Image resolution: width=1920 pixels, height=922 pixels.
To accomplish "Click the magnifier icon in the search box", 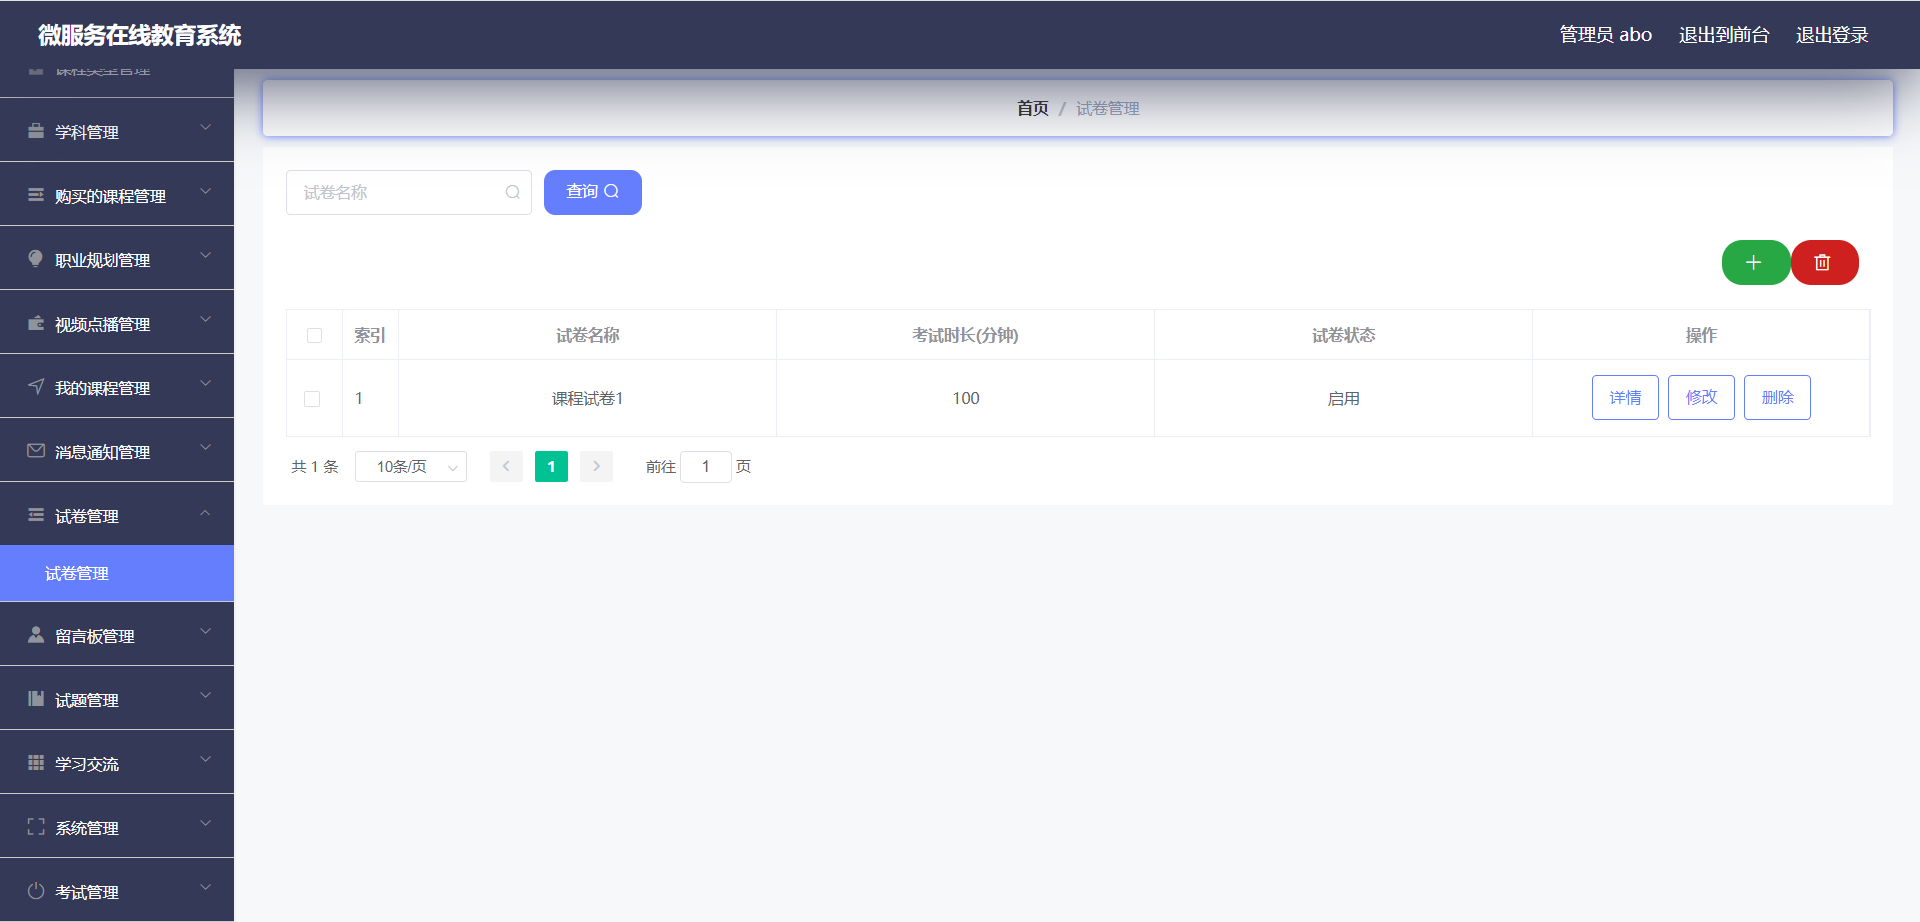I will pos(512,192).
